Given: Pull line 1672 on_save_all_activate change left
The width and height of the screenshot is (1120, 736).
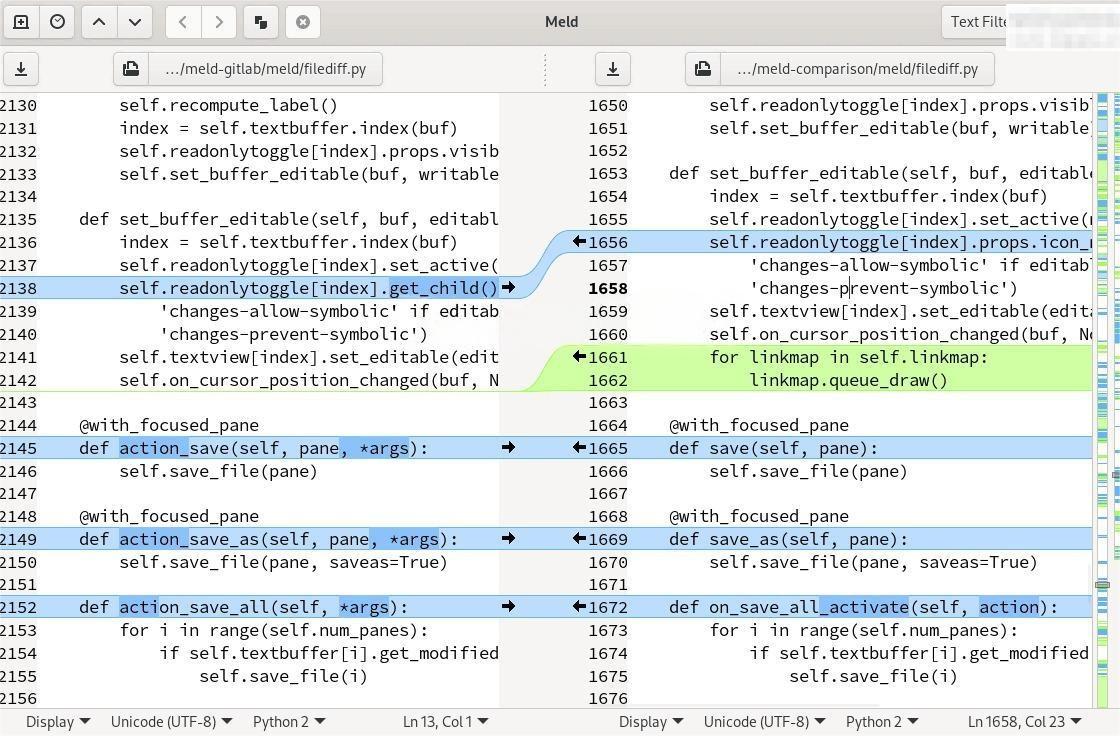Looking at the screenshot, I should 579,607.
